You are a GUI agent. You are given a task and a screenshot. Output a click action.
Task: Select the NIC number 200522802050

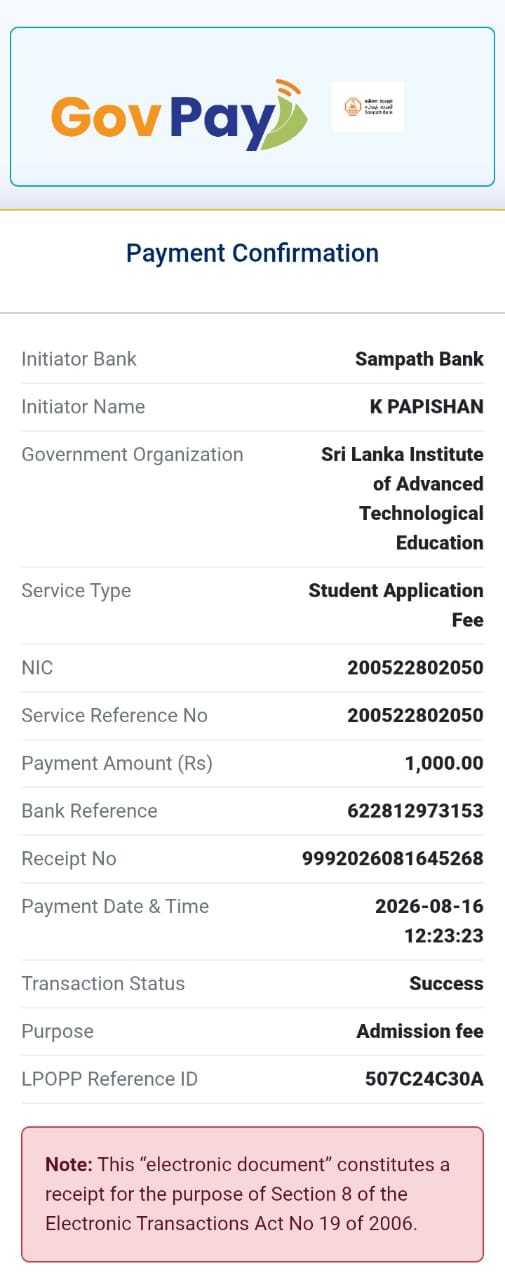[415, 668]
